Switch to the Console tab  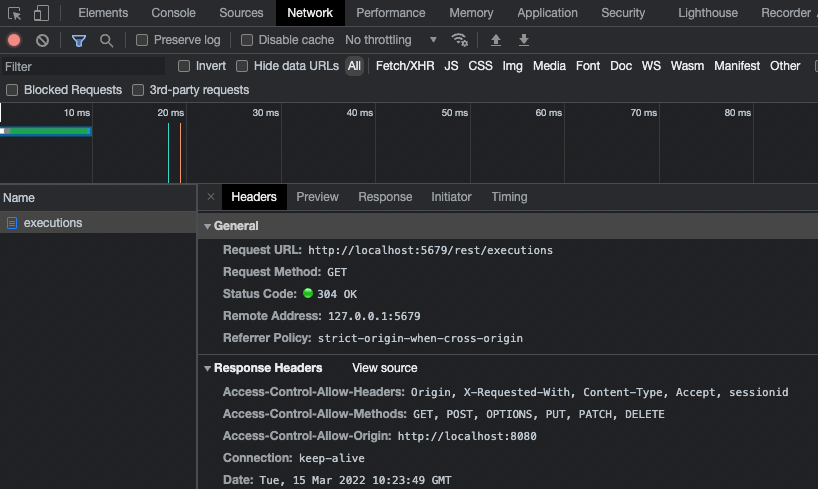point(173,13)
